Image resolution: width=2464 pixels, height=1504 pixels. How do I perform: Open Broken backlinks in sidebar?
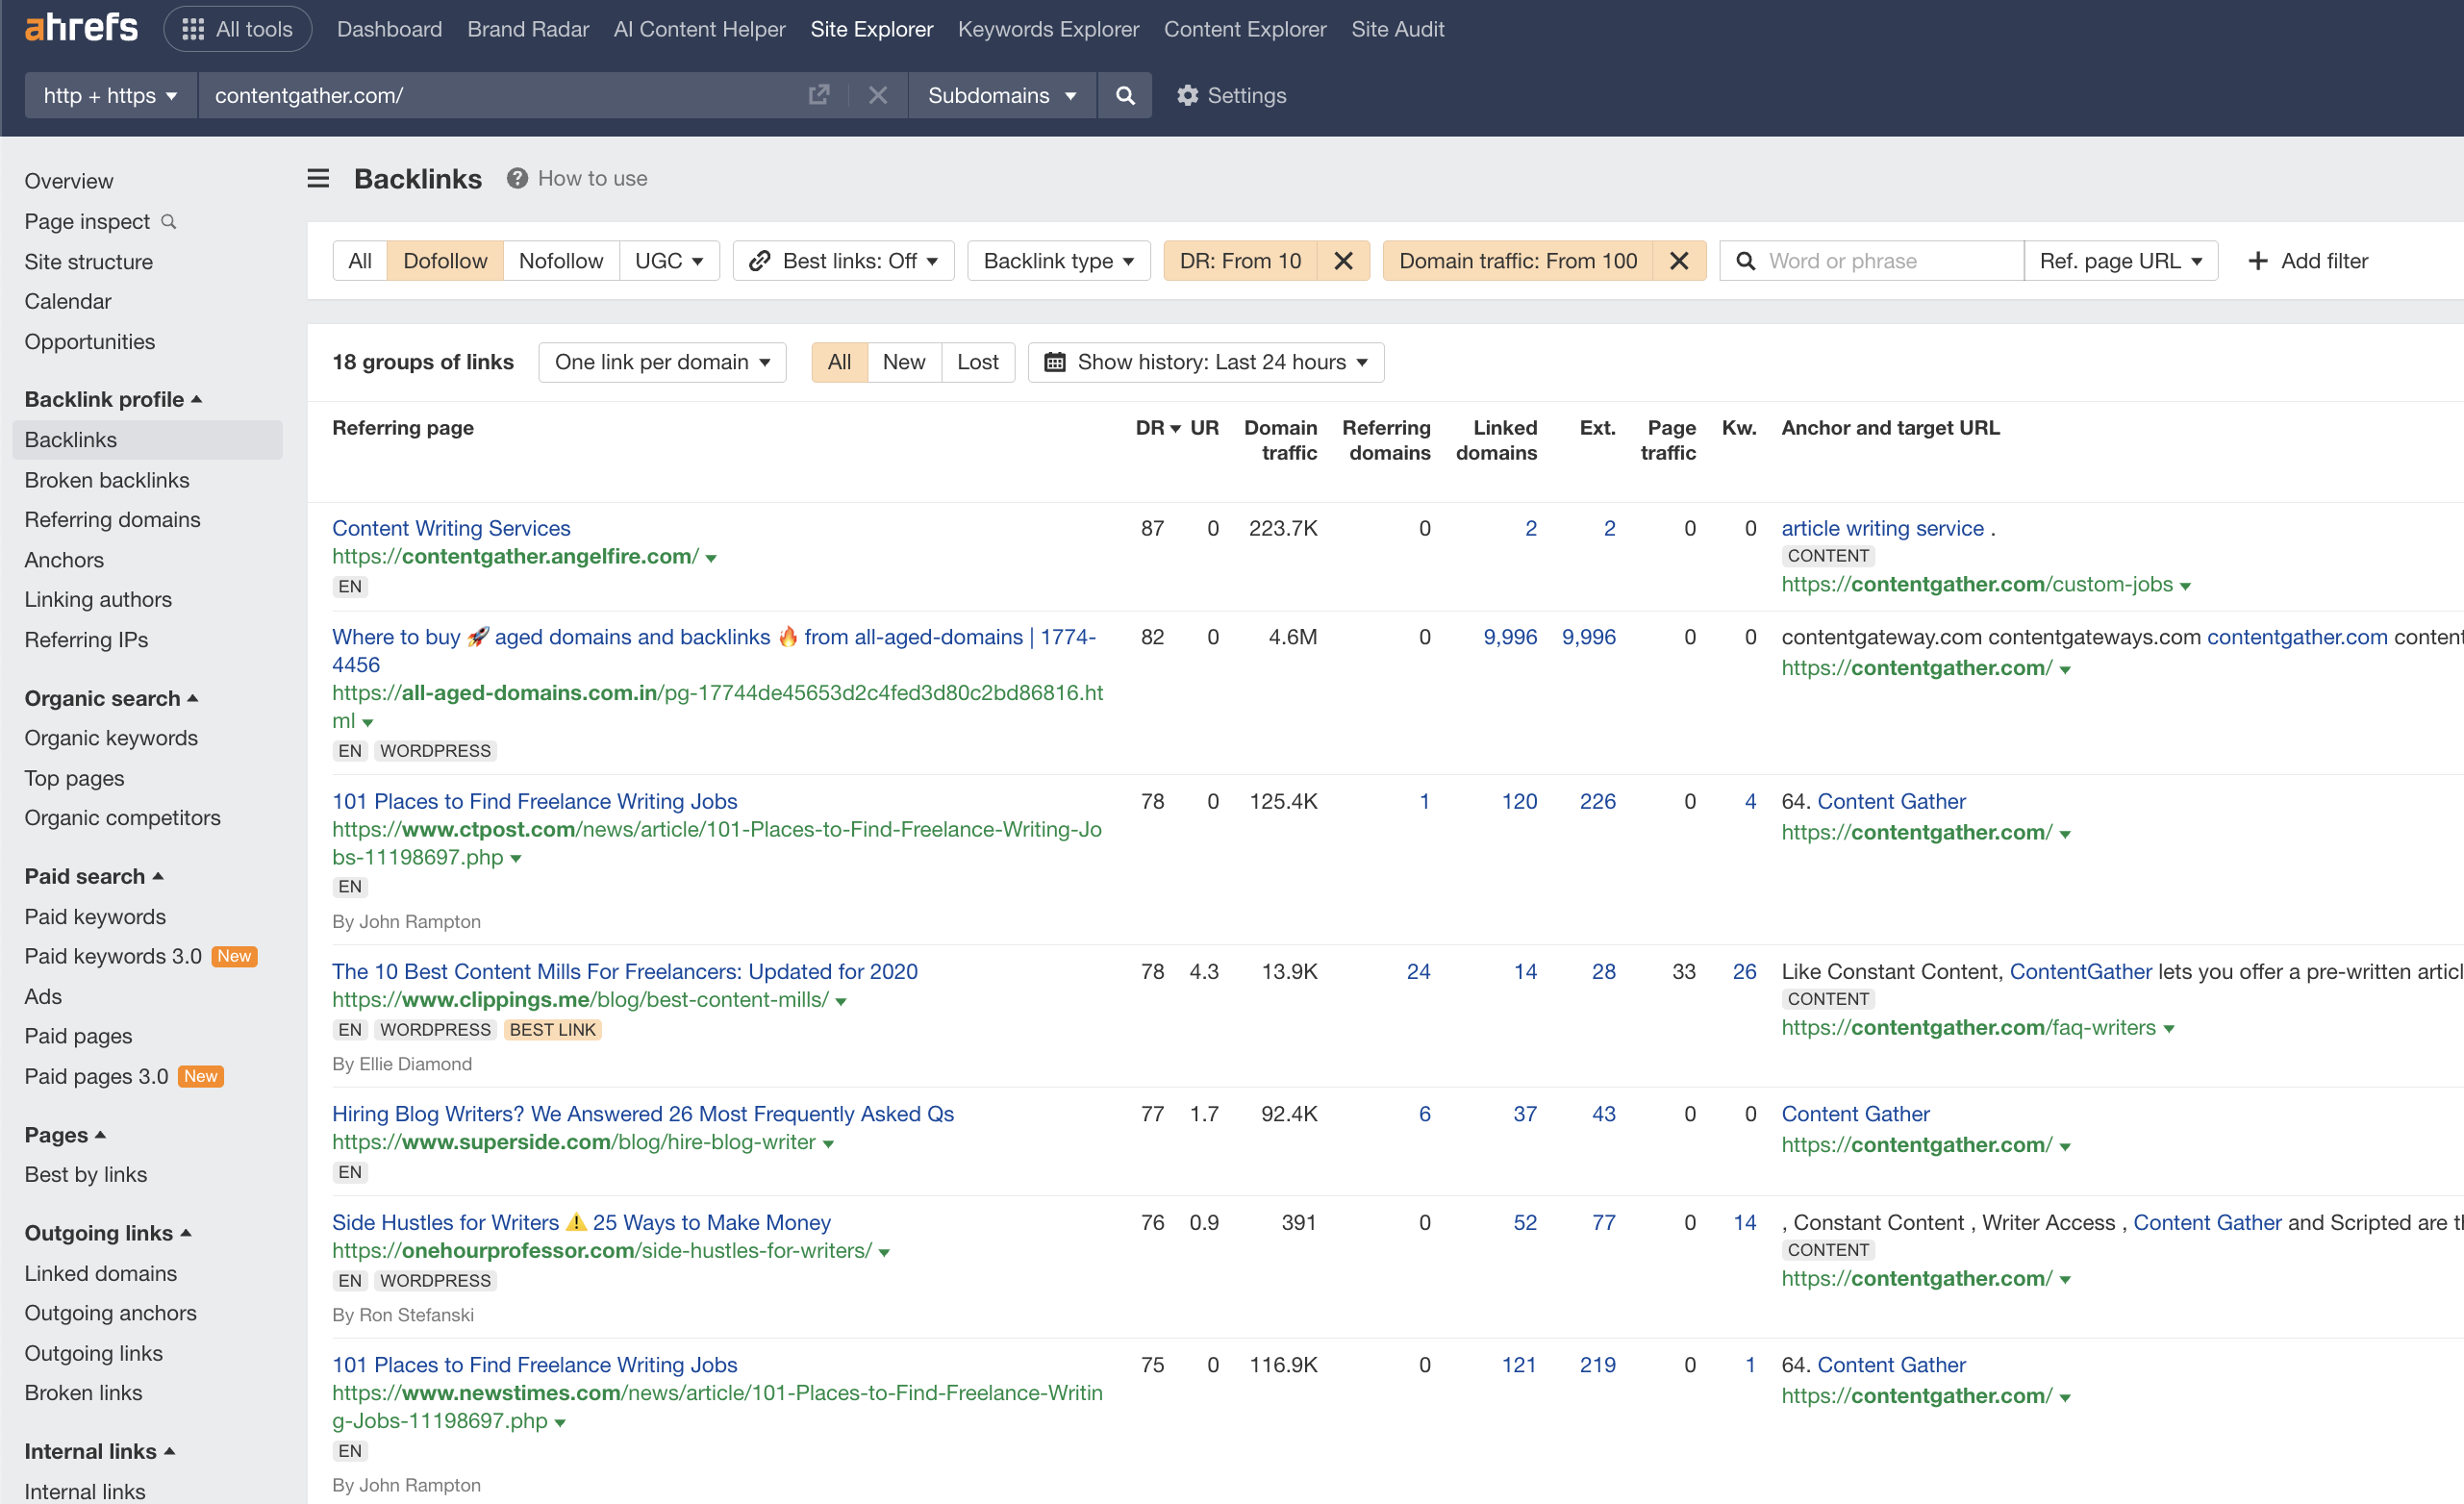(107, 480)
